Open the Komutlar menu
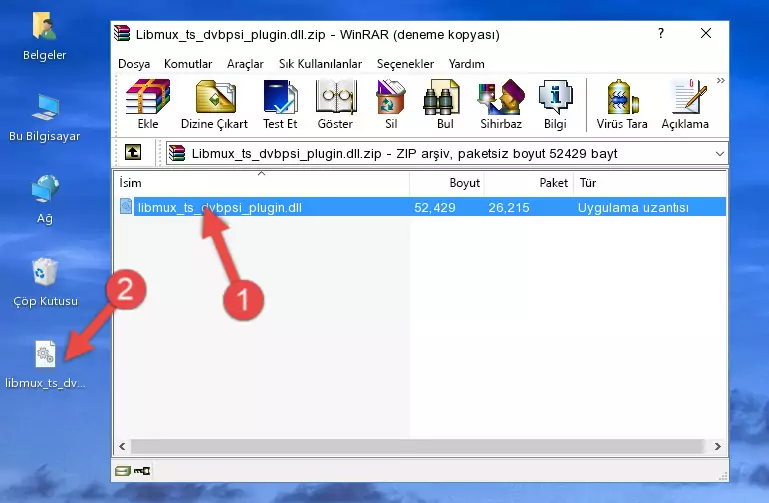Screen dimensions: 769x503 point(188,64)
